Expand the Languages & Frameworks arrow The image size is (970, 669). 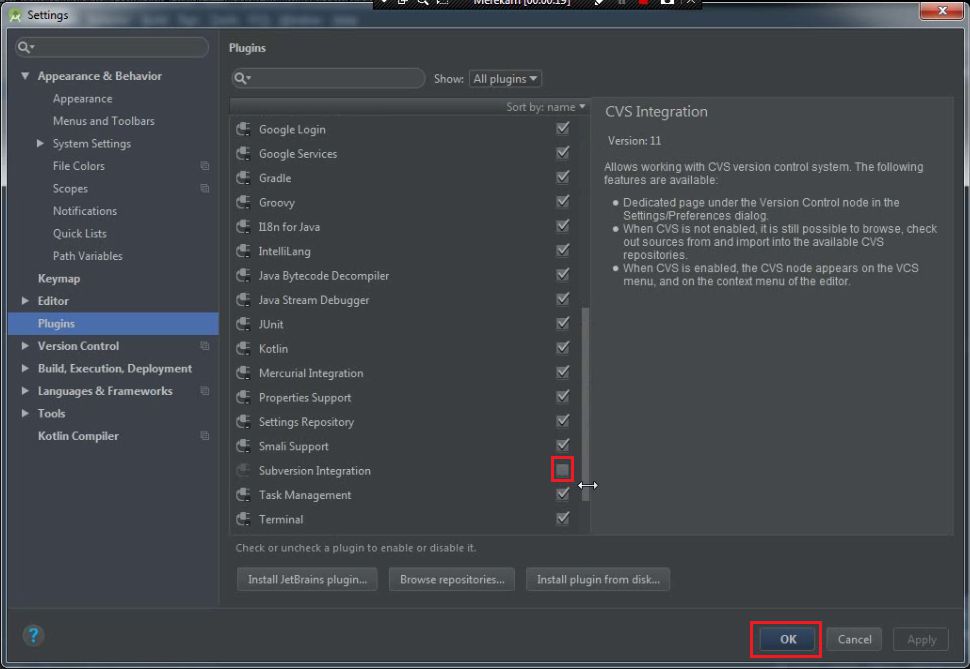25,391
